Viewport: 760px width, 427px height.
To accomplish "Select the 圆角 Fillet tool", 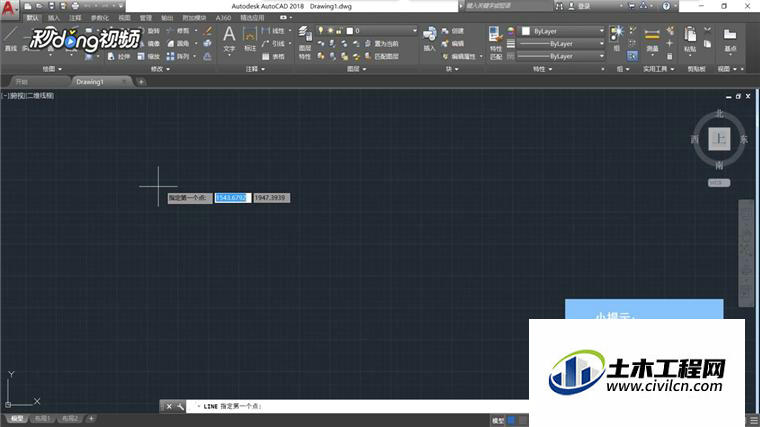I will 178,44.
